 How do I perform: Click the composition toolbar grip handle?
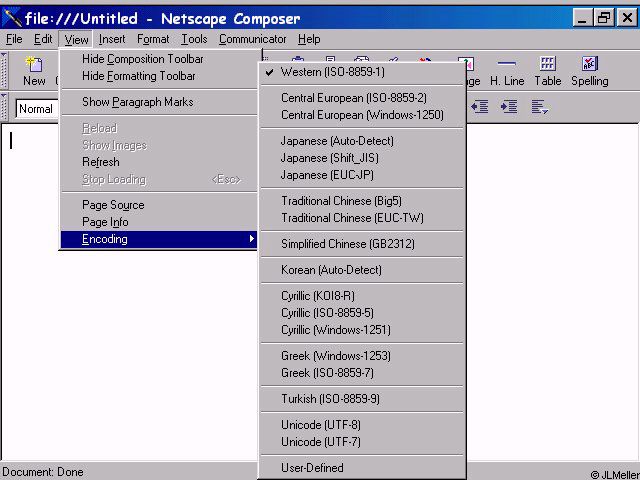4,71
